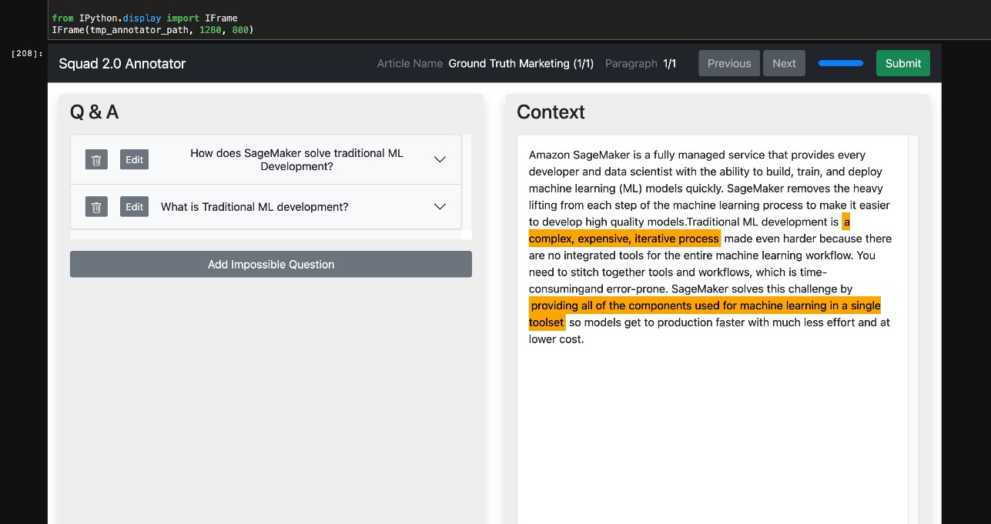The height and width of the screenshot is (524, 991).
Task: Expand the 'How does SageMaker solve' question chevron
Action: [x=440, y=160]
